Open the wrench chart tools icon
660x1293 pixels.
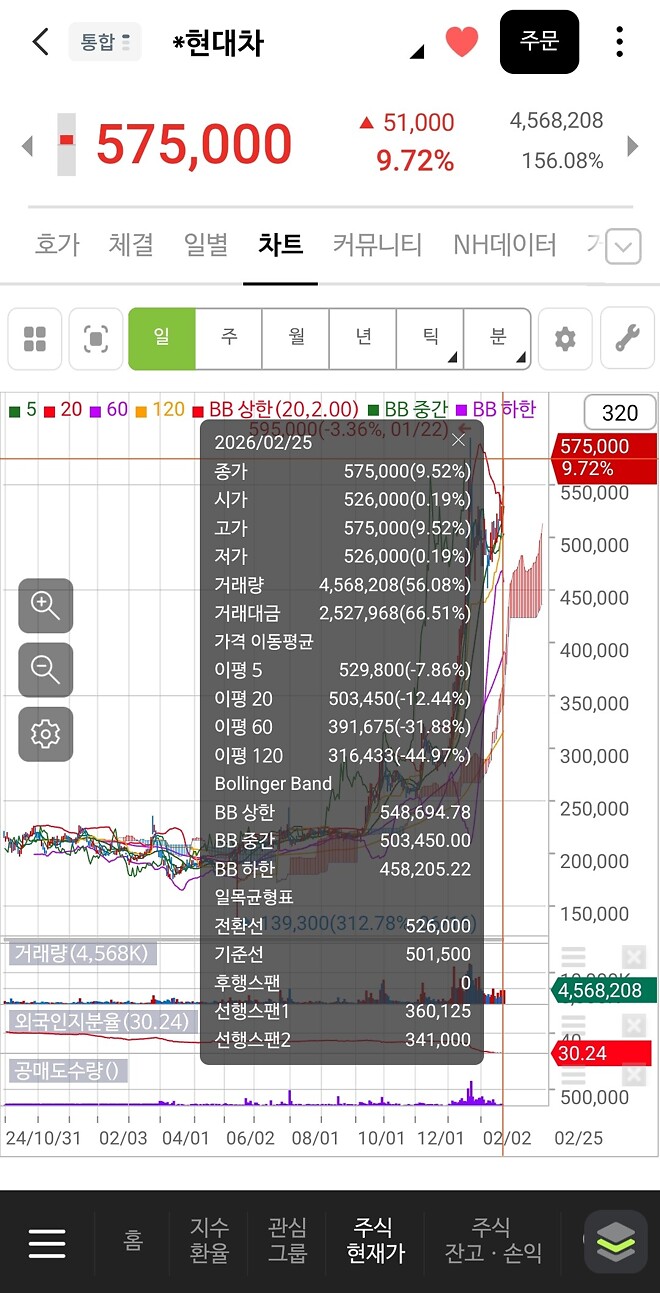tap(627, 339)
